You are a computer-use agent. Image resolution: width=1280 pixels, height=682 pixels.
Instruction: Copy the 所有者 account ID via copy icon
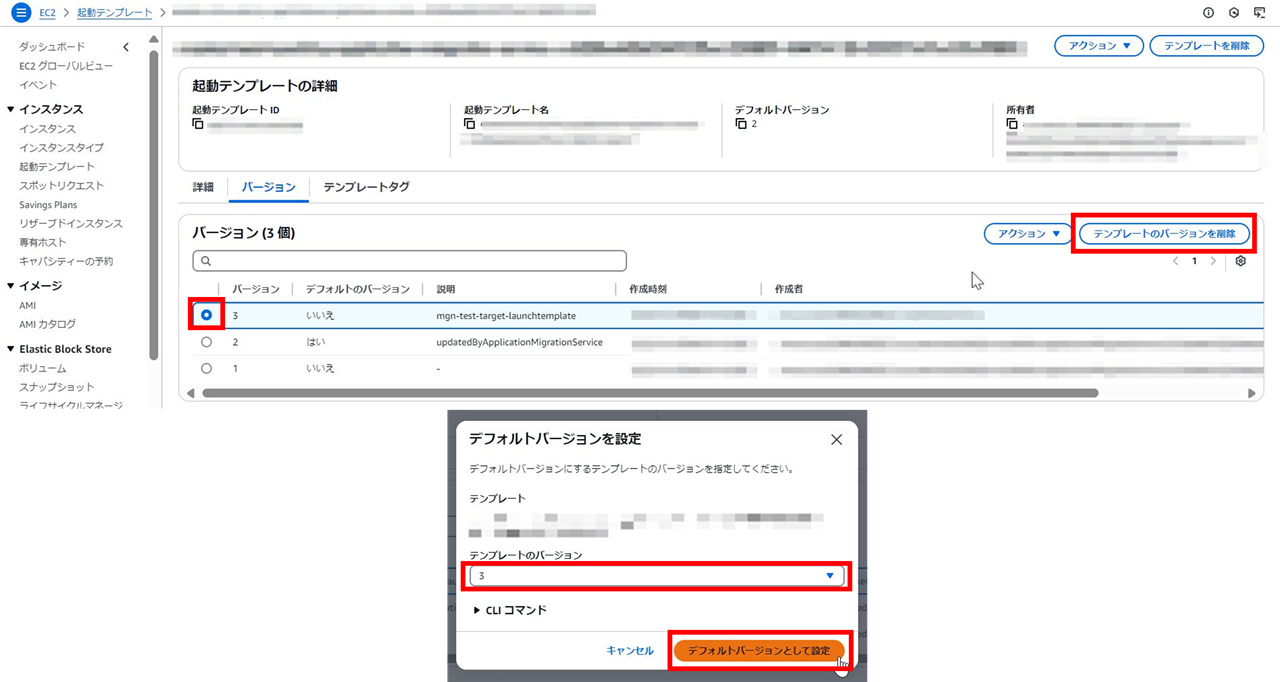tap(1010, 124)
